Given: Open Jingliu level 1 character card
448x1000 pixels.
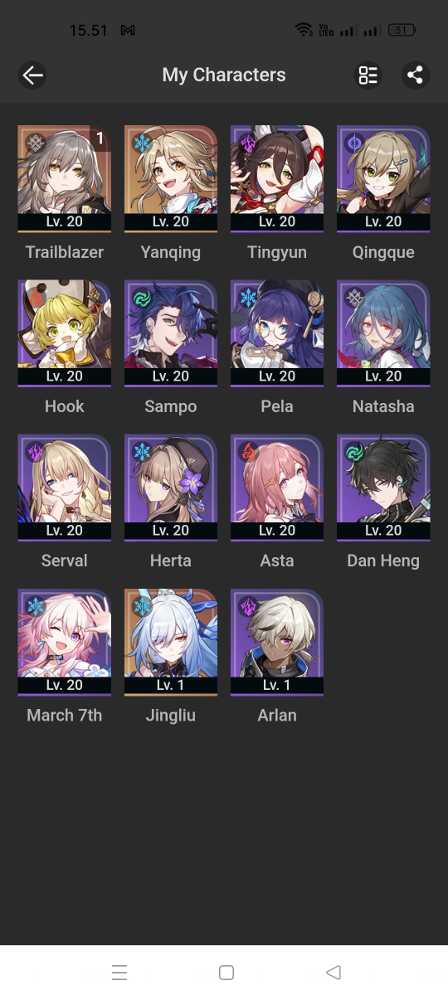Looking at the screenshot, I should click(171, 642).
